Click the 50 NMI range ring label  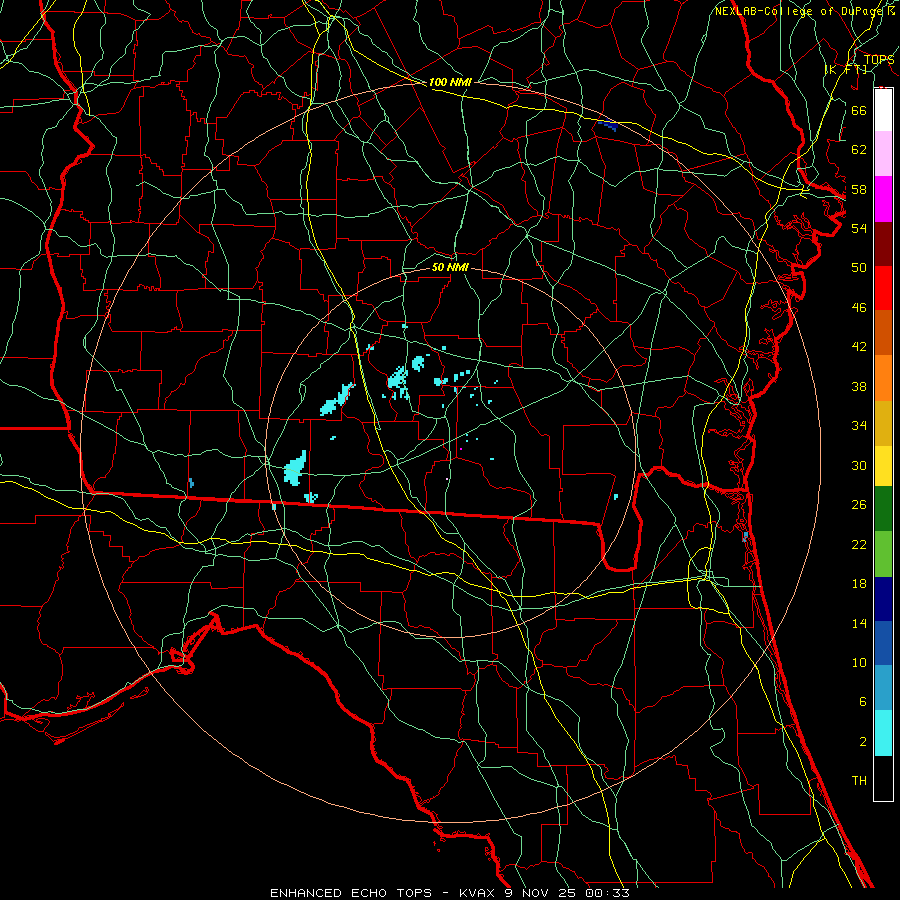coord(451,267)
